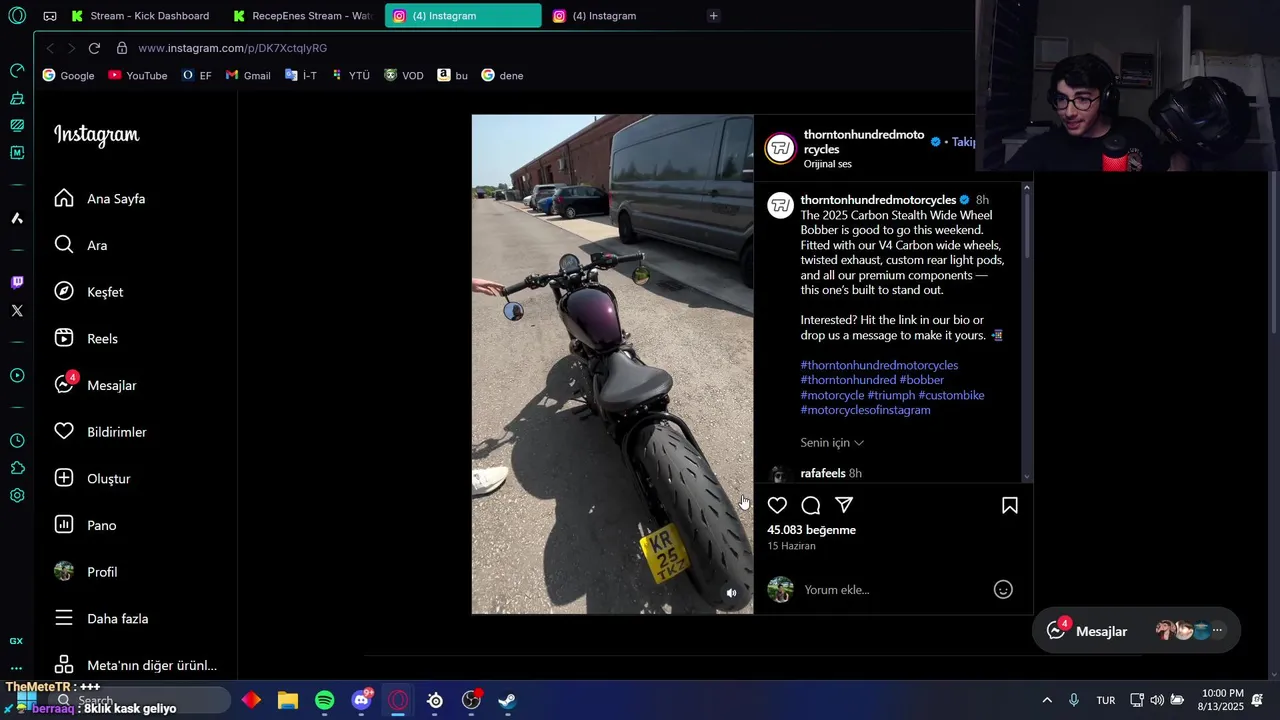This screenshot has height=720, width=1280.
Task: Click the comment bubble icon
Action: tap(811, 505)
